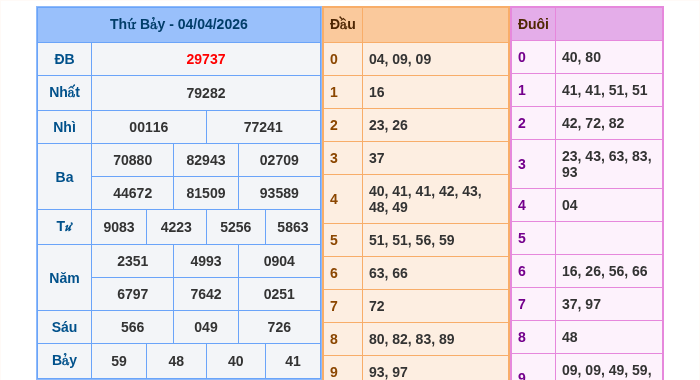This screenshot has height=380, width=700.
Task: Select seventh prize number 48 in Bảy row
Action: [x=176, y=361]
